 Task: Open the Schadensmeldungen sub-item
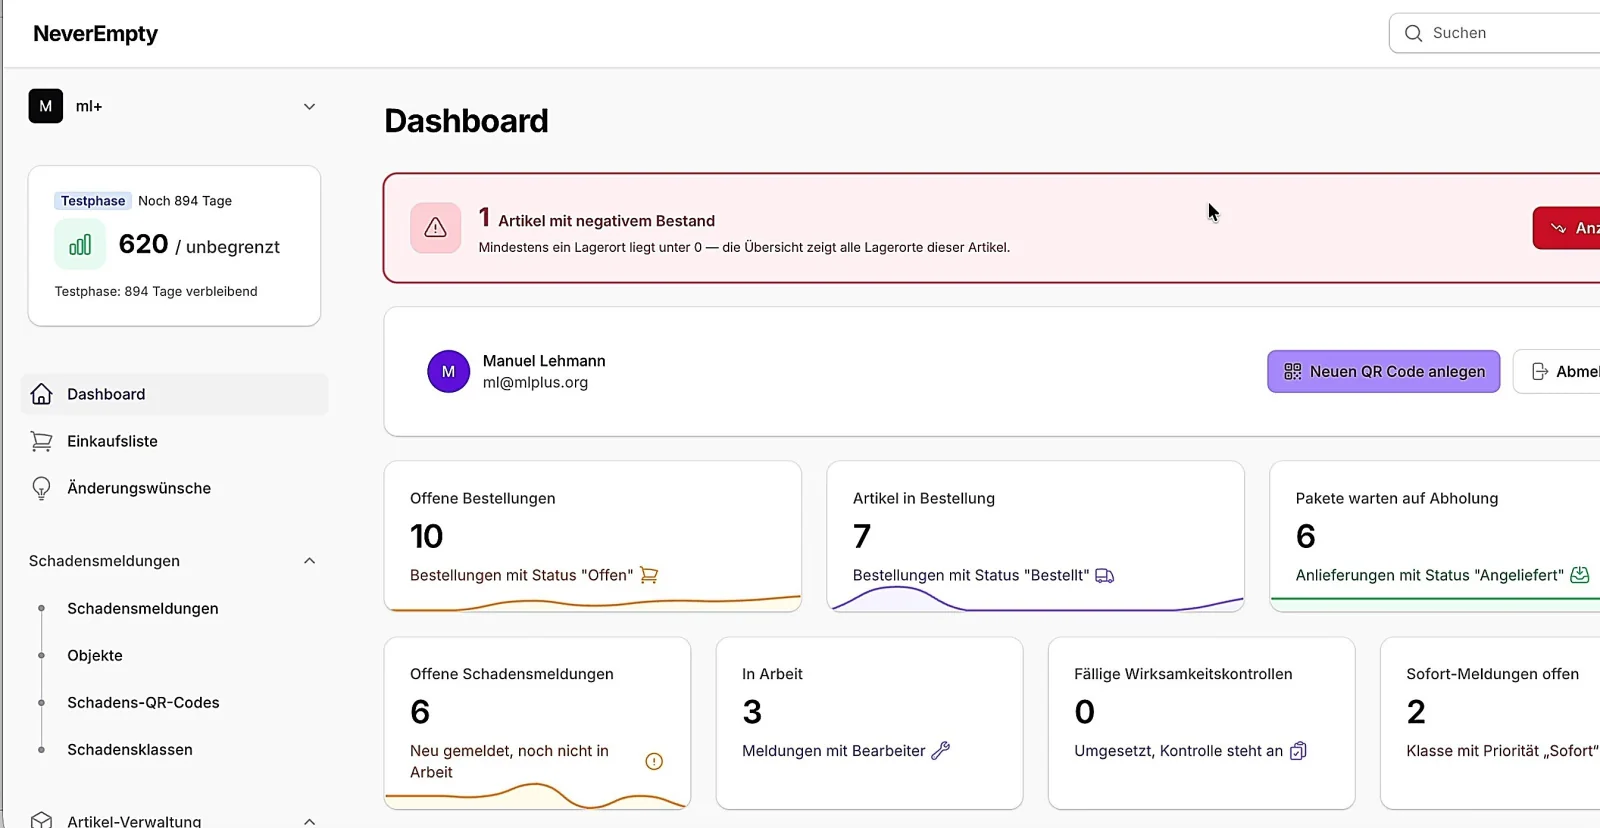142,608
